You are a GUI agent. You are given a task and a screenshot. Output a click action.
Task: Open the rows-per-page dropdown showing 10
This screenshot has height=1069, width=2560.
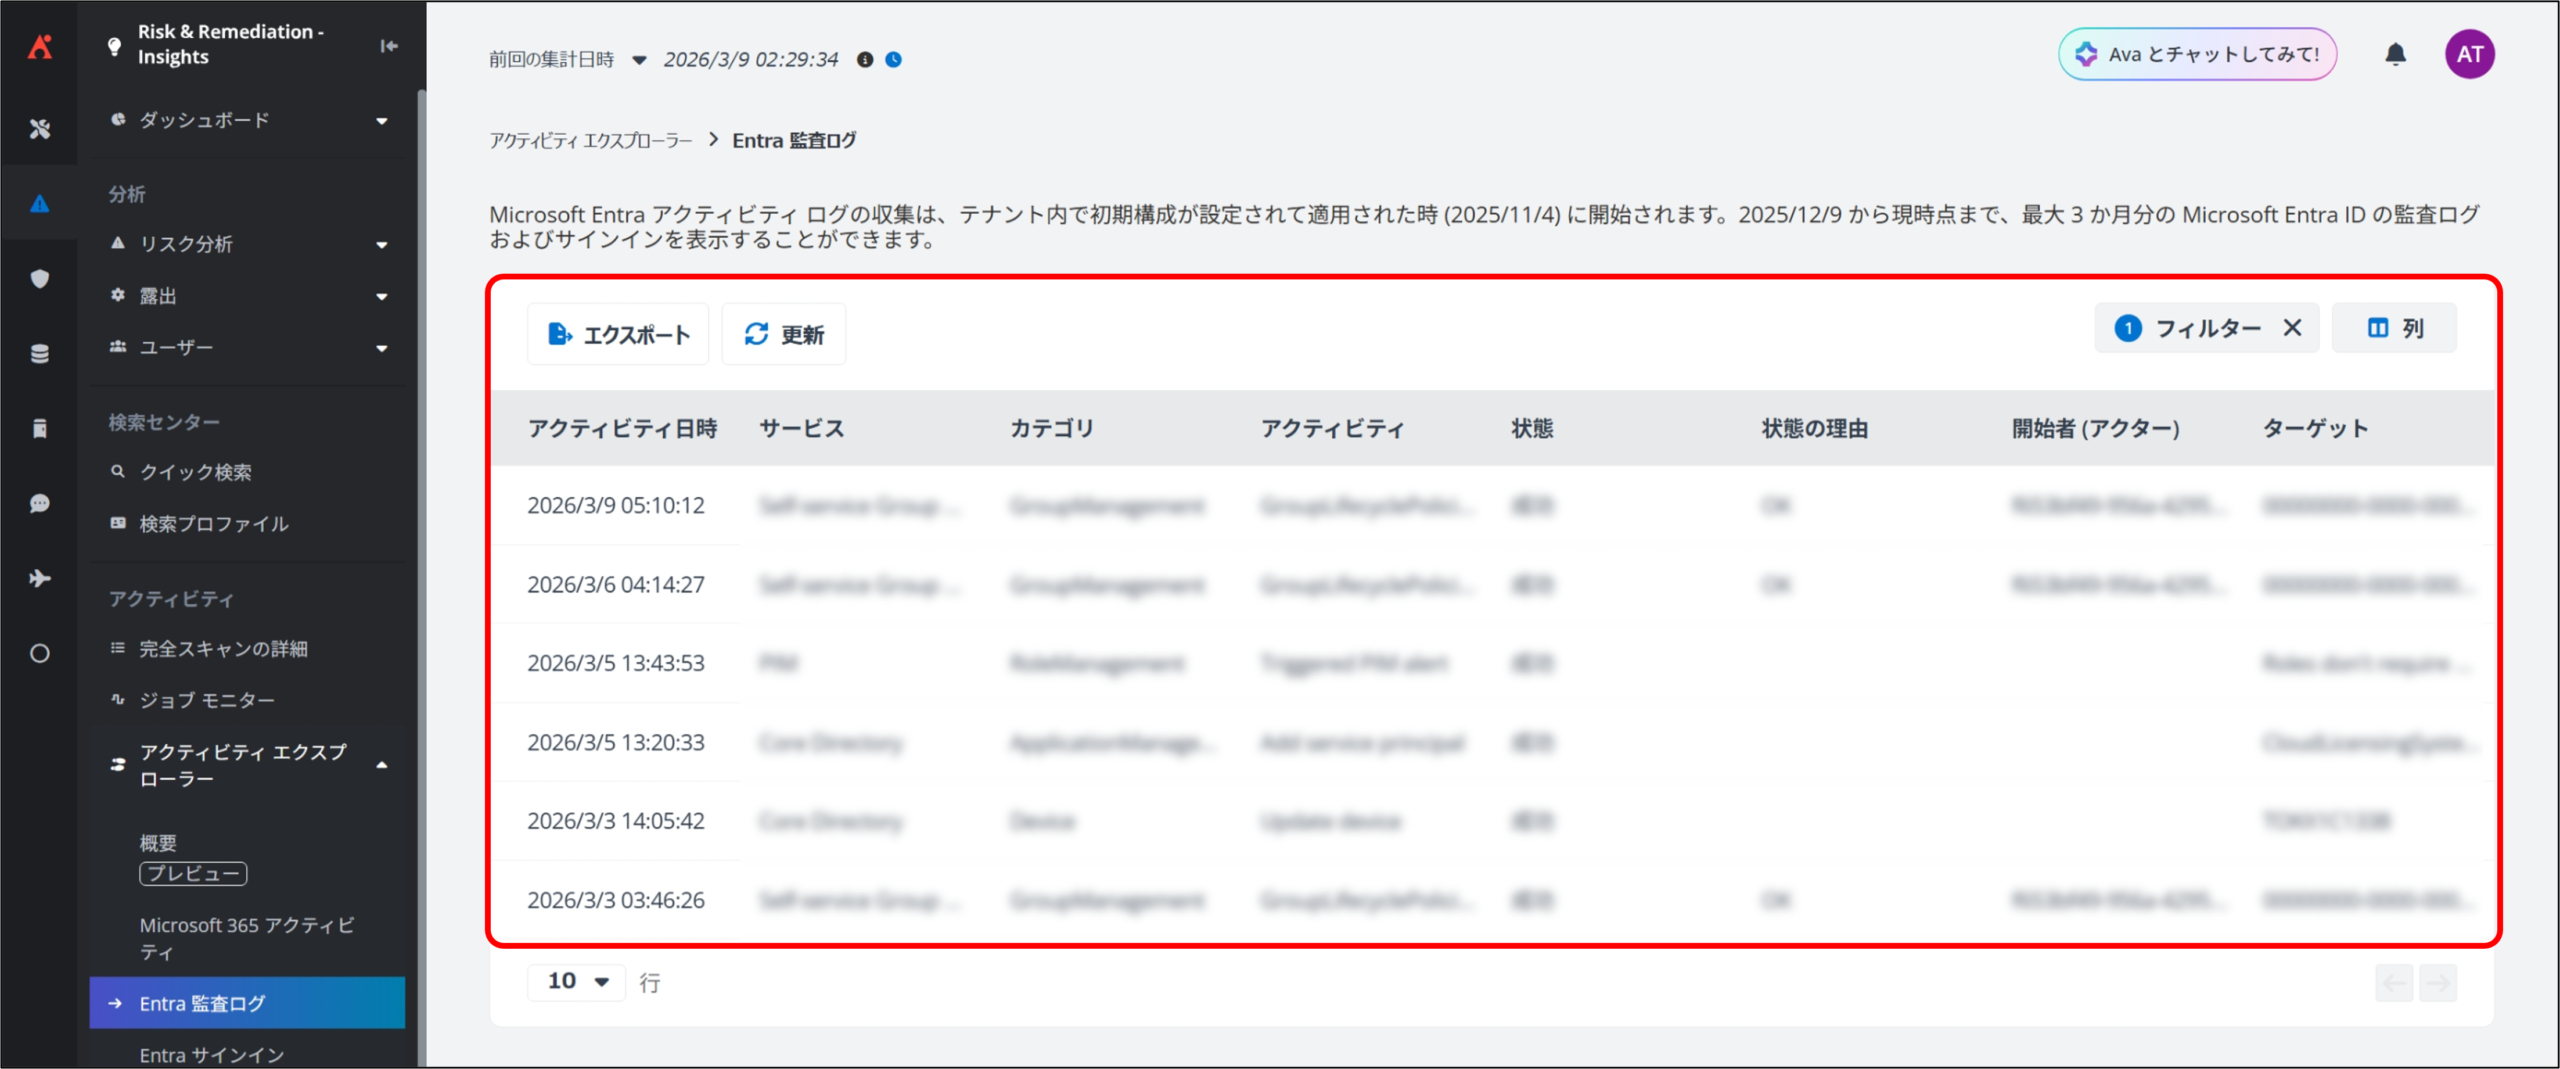coord(577,982)
